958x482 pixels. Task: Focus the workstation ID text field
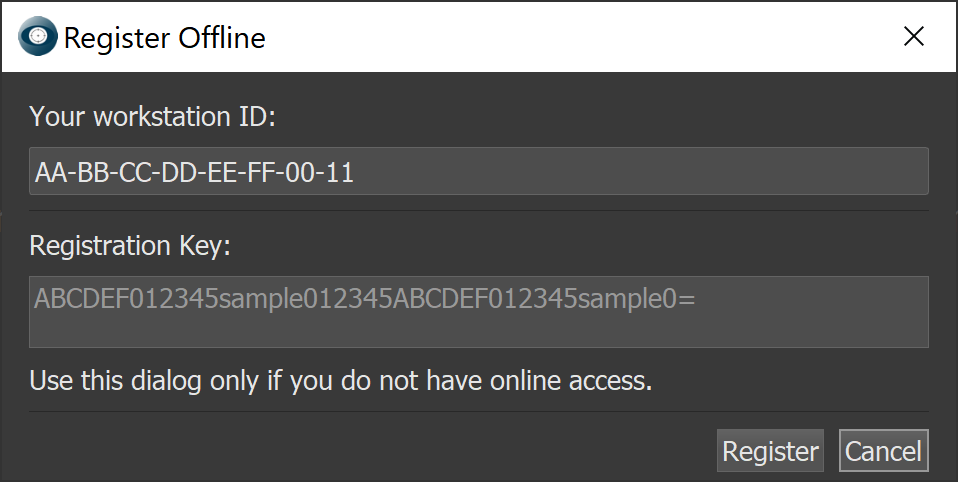tap(478, 171)
